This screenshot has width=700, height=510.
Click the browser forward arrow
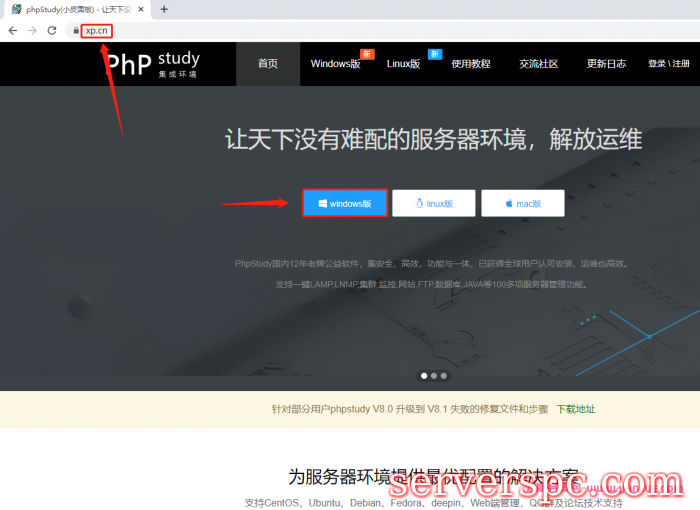click(32, 30)
